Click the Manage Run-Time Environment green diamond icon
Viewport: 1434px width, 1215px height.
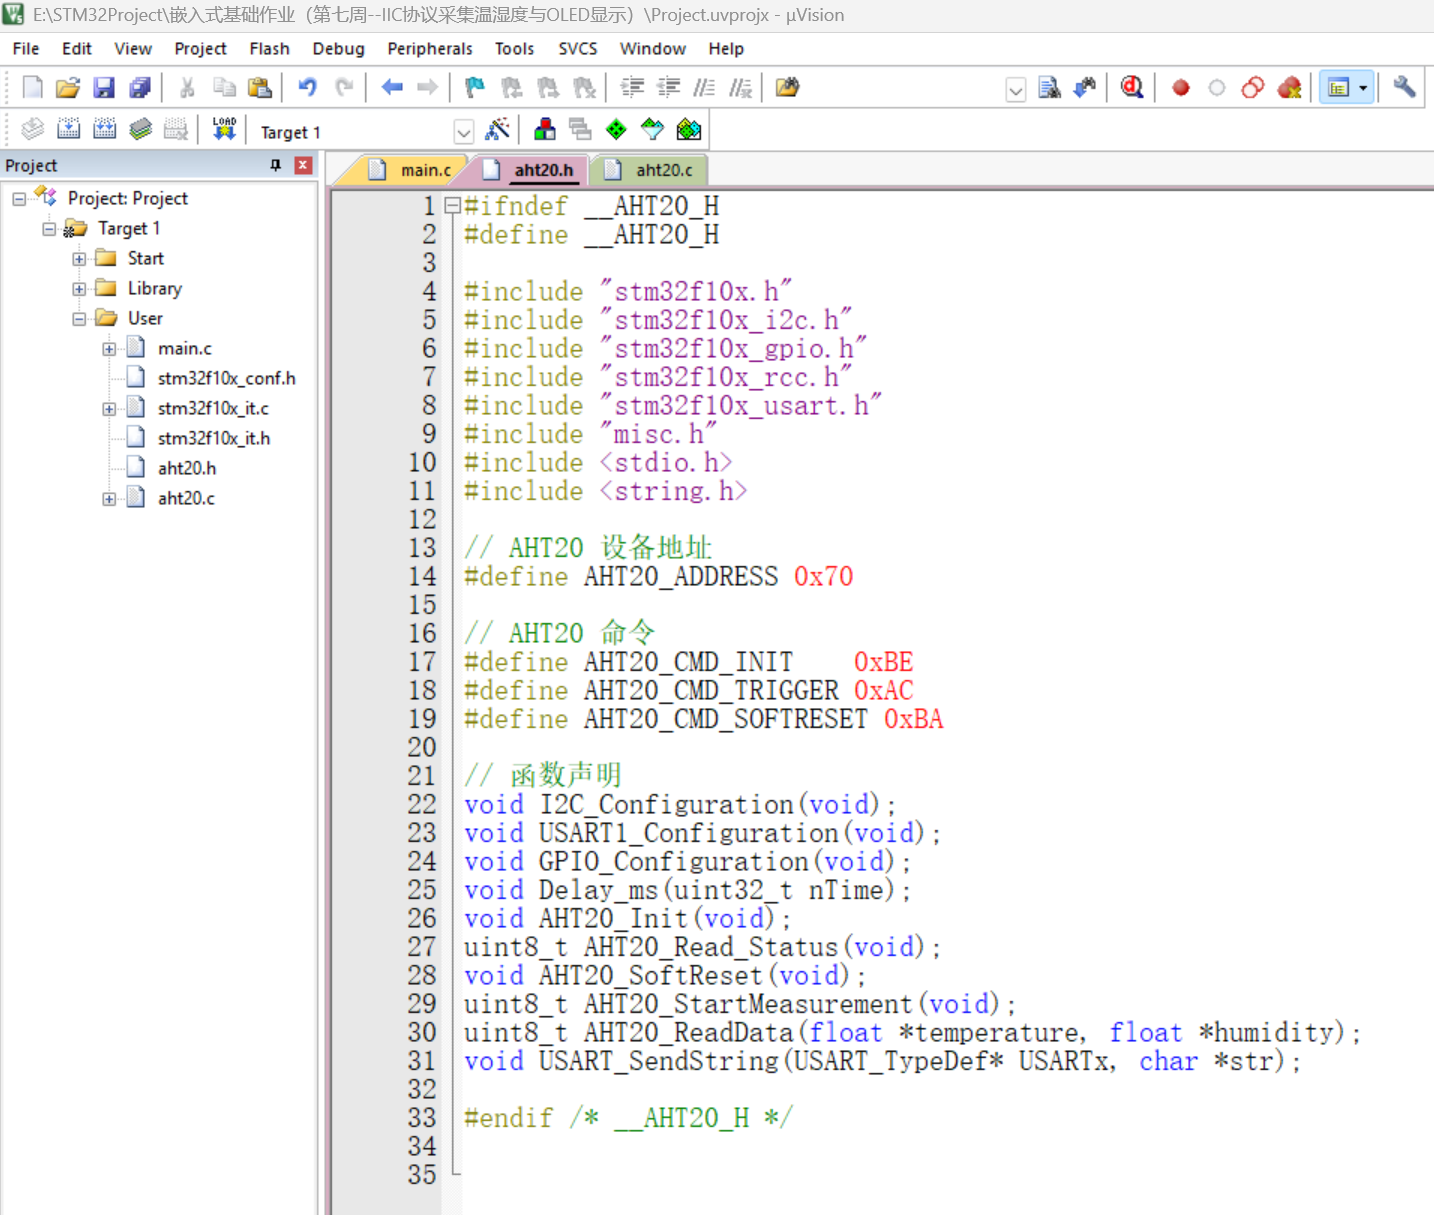617,129
